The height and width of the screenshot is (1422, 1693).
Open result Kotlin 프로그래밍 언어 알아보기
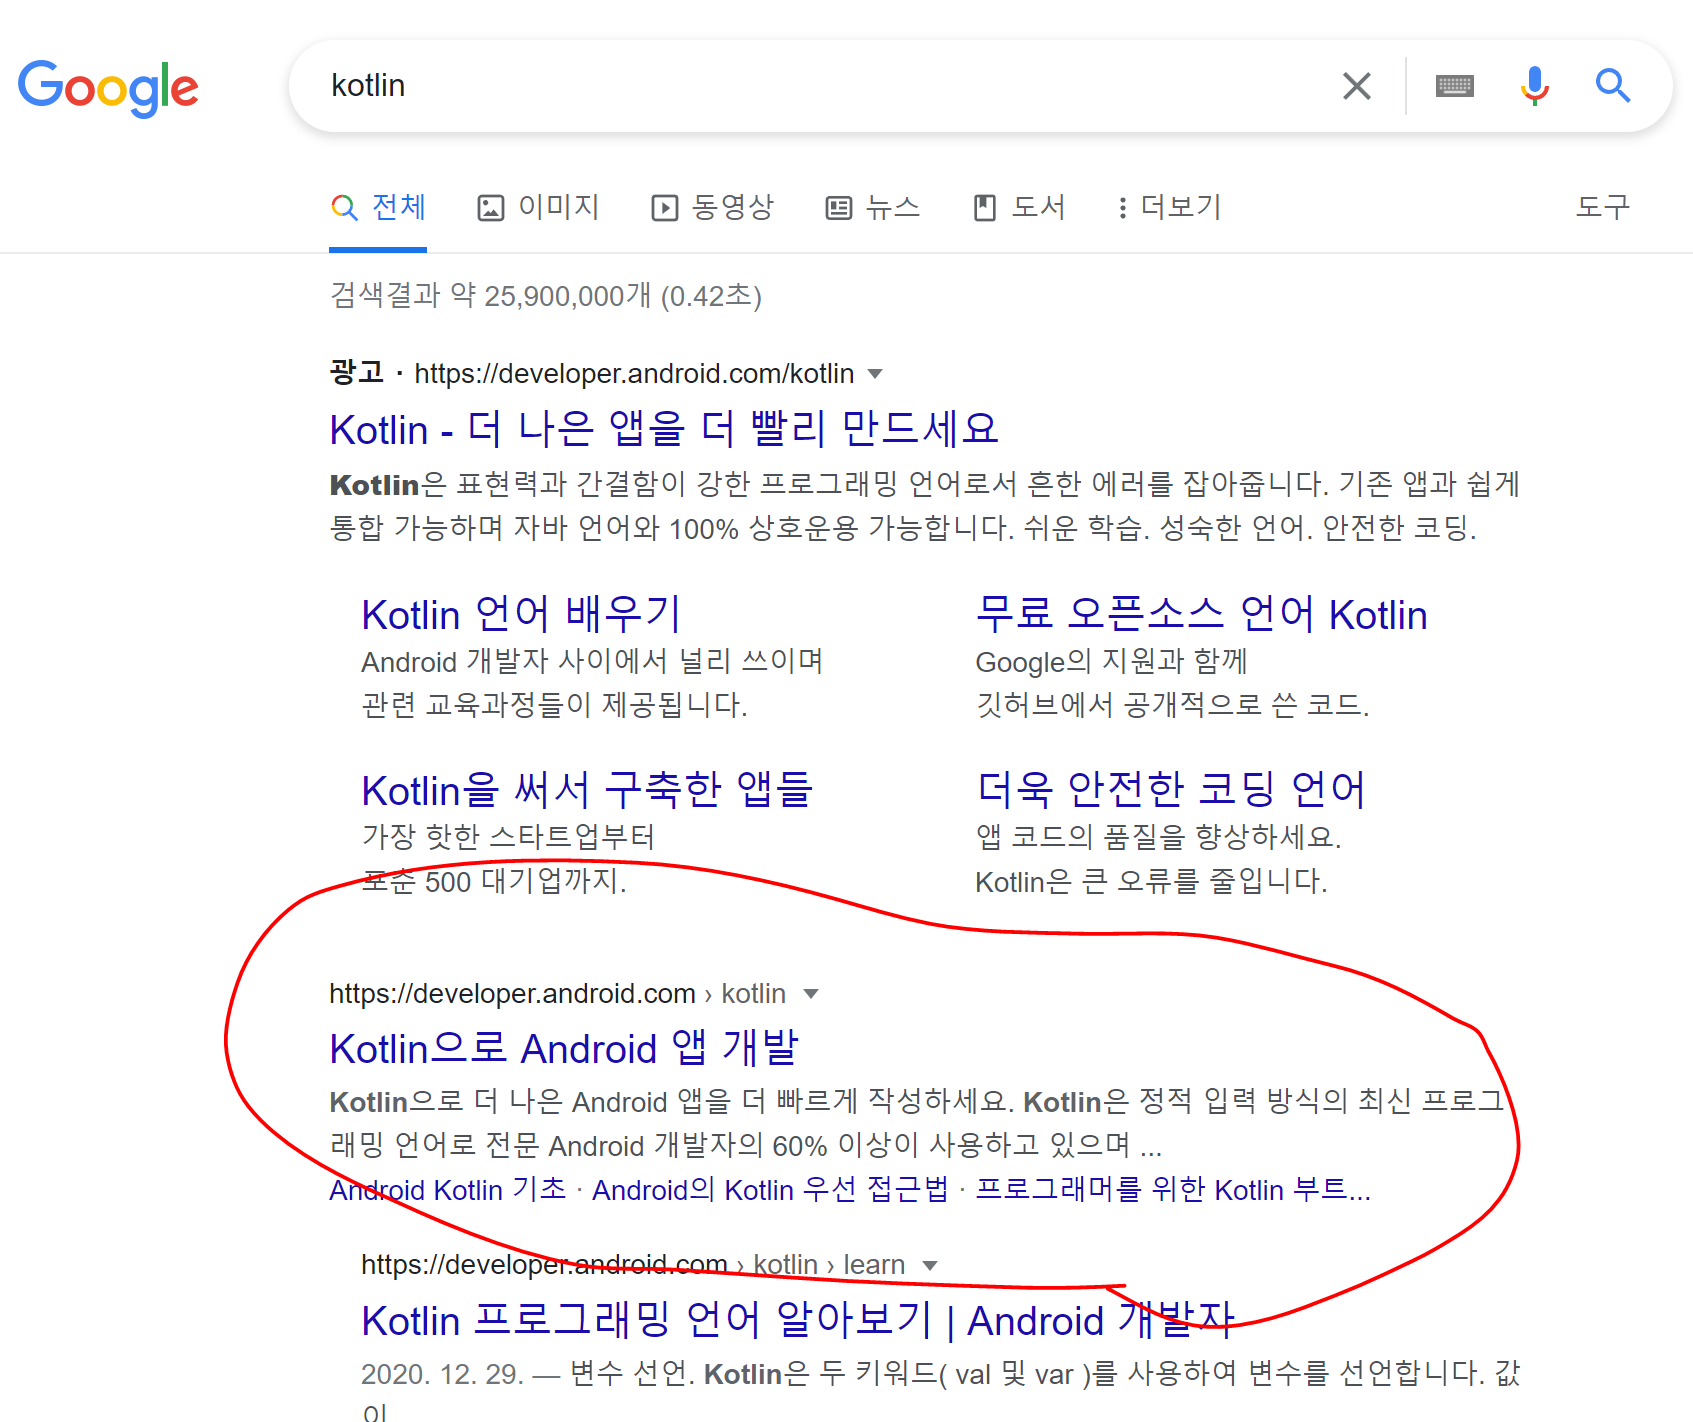(798, 1321)
